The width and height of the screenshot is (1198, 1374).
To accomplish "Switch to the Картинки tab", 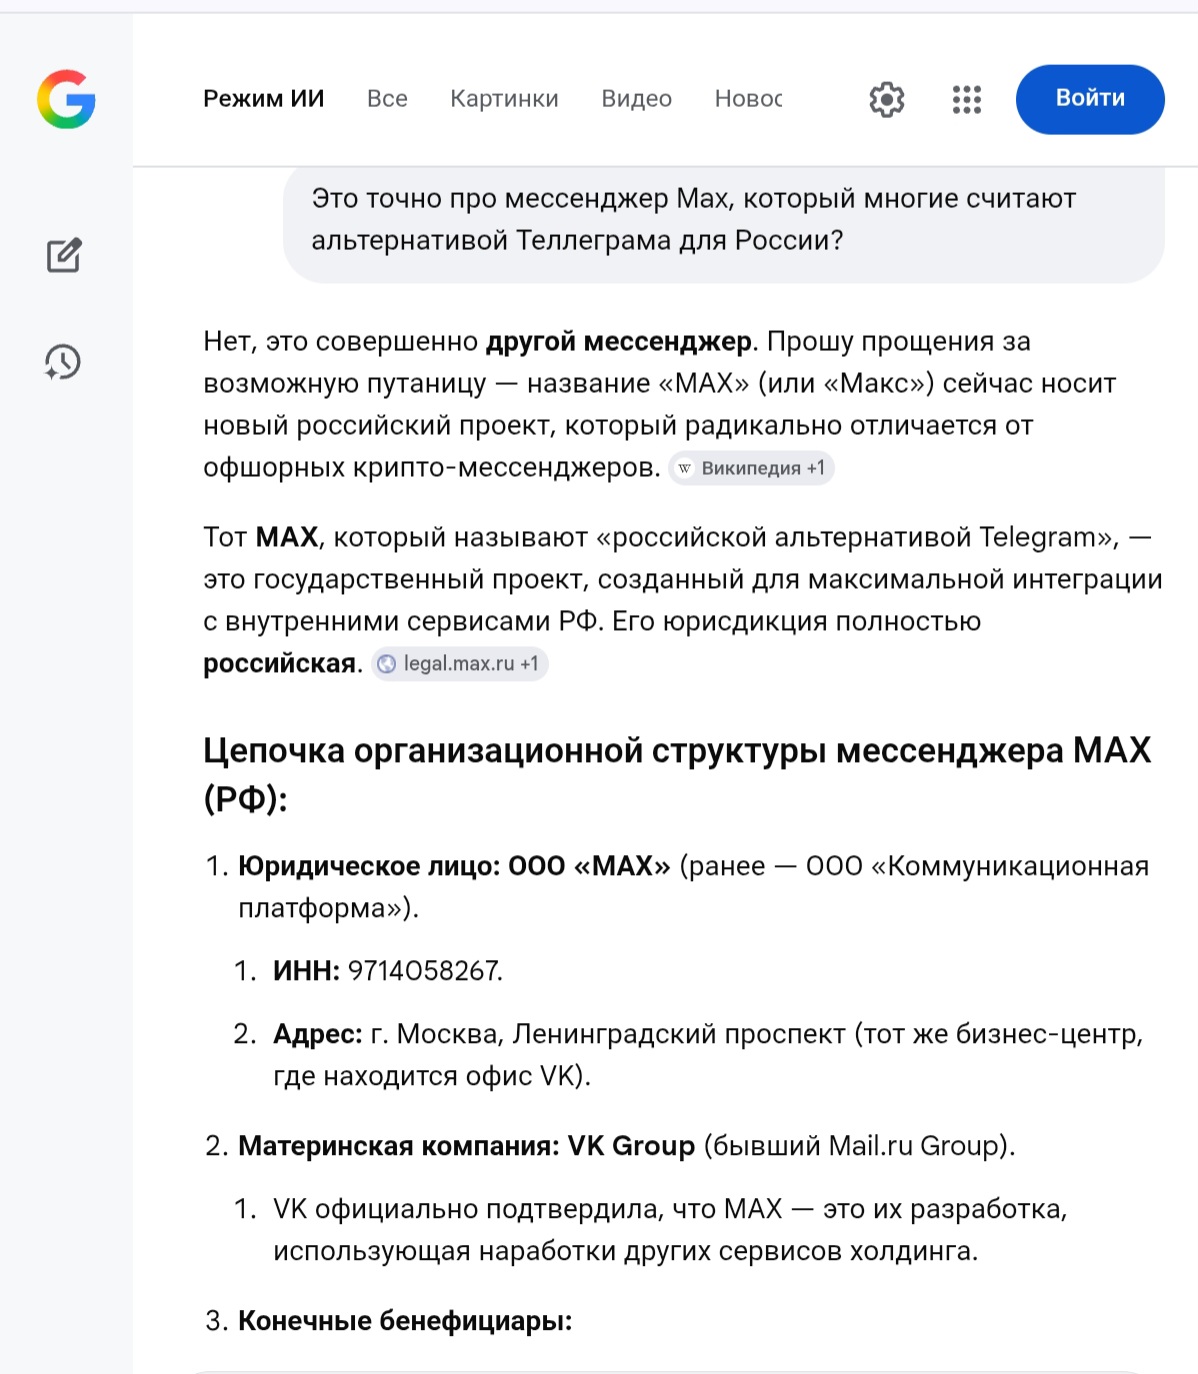I will [504, 99].
